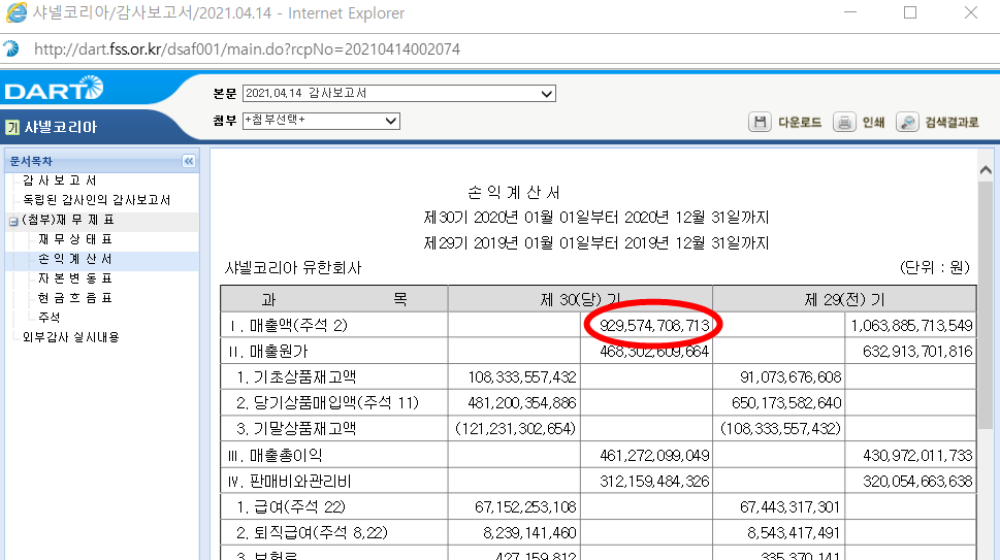The height and width of the screenshot is (560, 1000).
Task: Open 외부감사 실시내용 in the tree
Action: 71,337
